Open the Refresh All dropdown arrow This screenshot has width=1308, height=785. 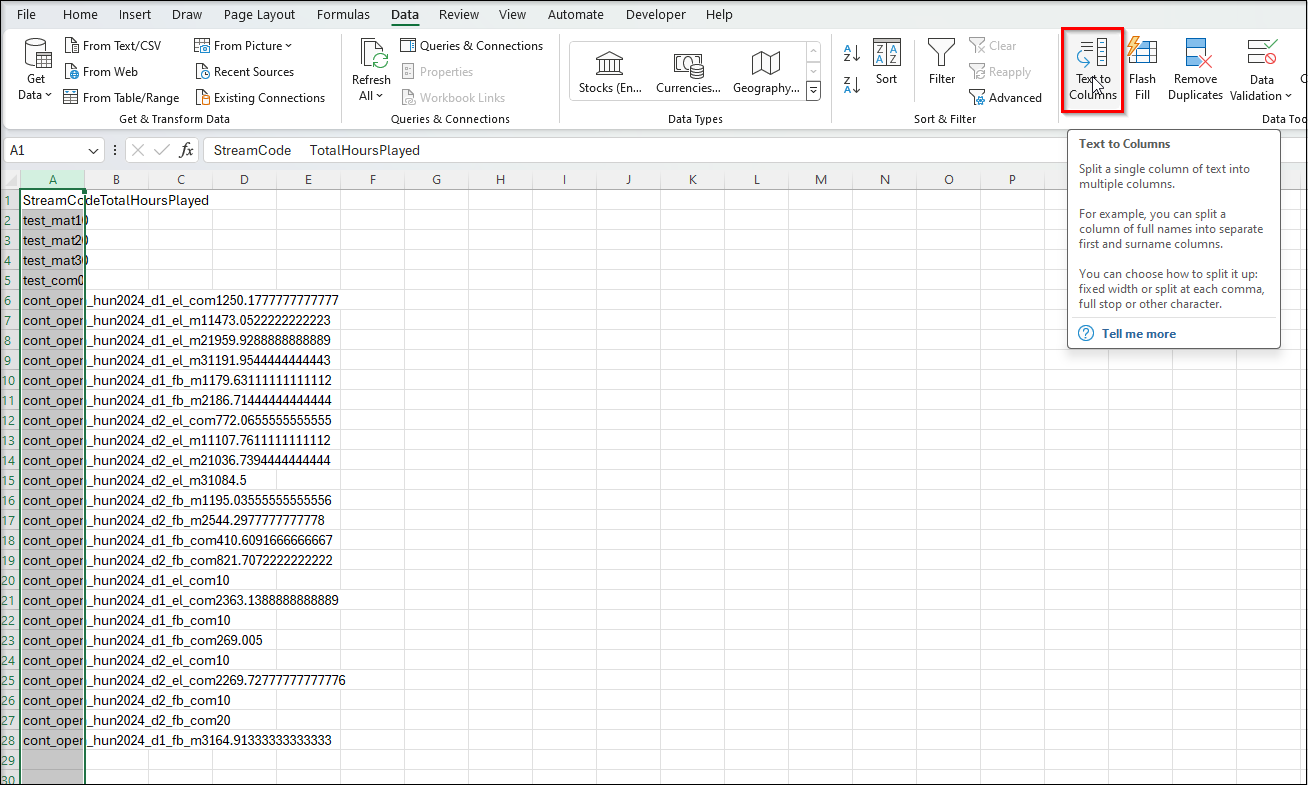tap(371, 96)
